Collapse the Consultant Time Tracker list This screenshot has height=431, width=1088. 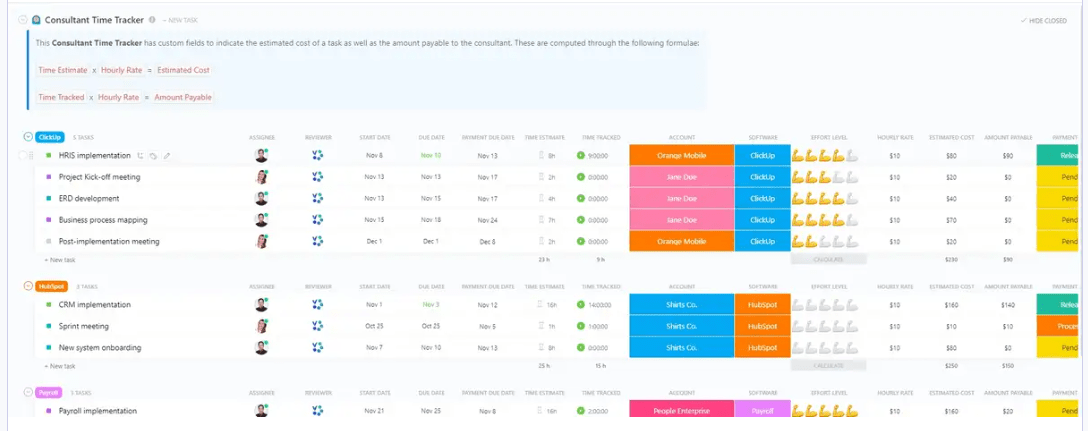coord(23,20)
